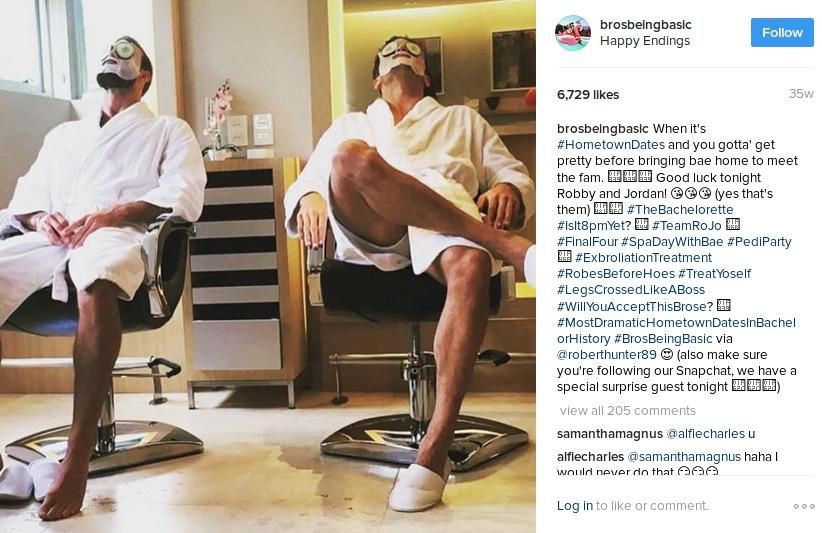View the 6,729 likes list
Image resolution: width=822 pixels, height=533 pixels.
point(588,95)
